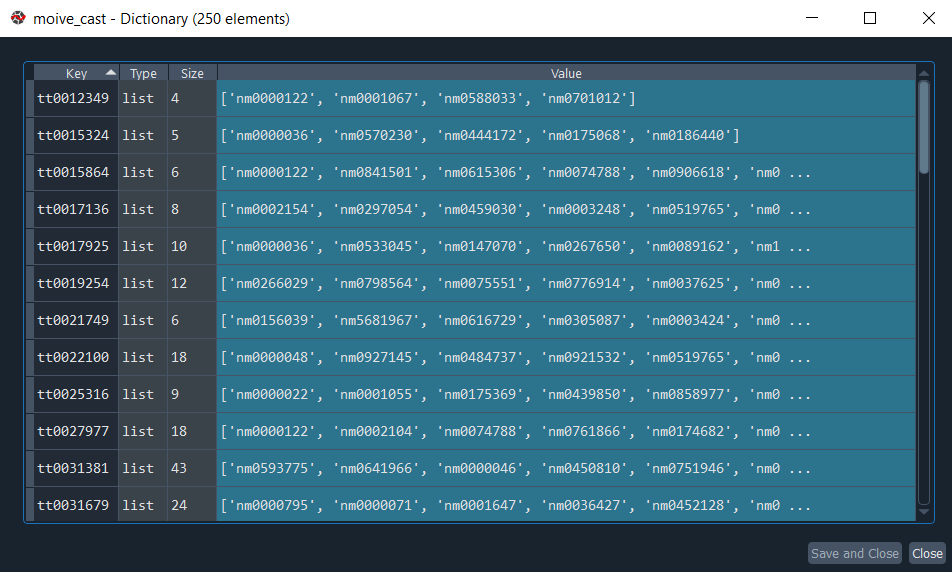The width and height of the screenshot is (952, 572).
Task: Click the Close button
Action: tap(927, 553)
